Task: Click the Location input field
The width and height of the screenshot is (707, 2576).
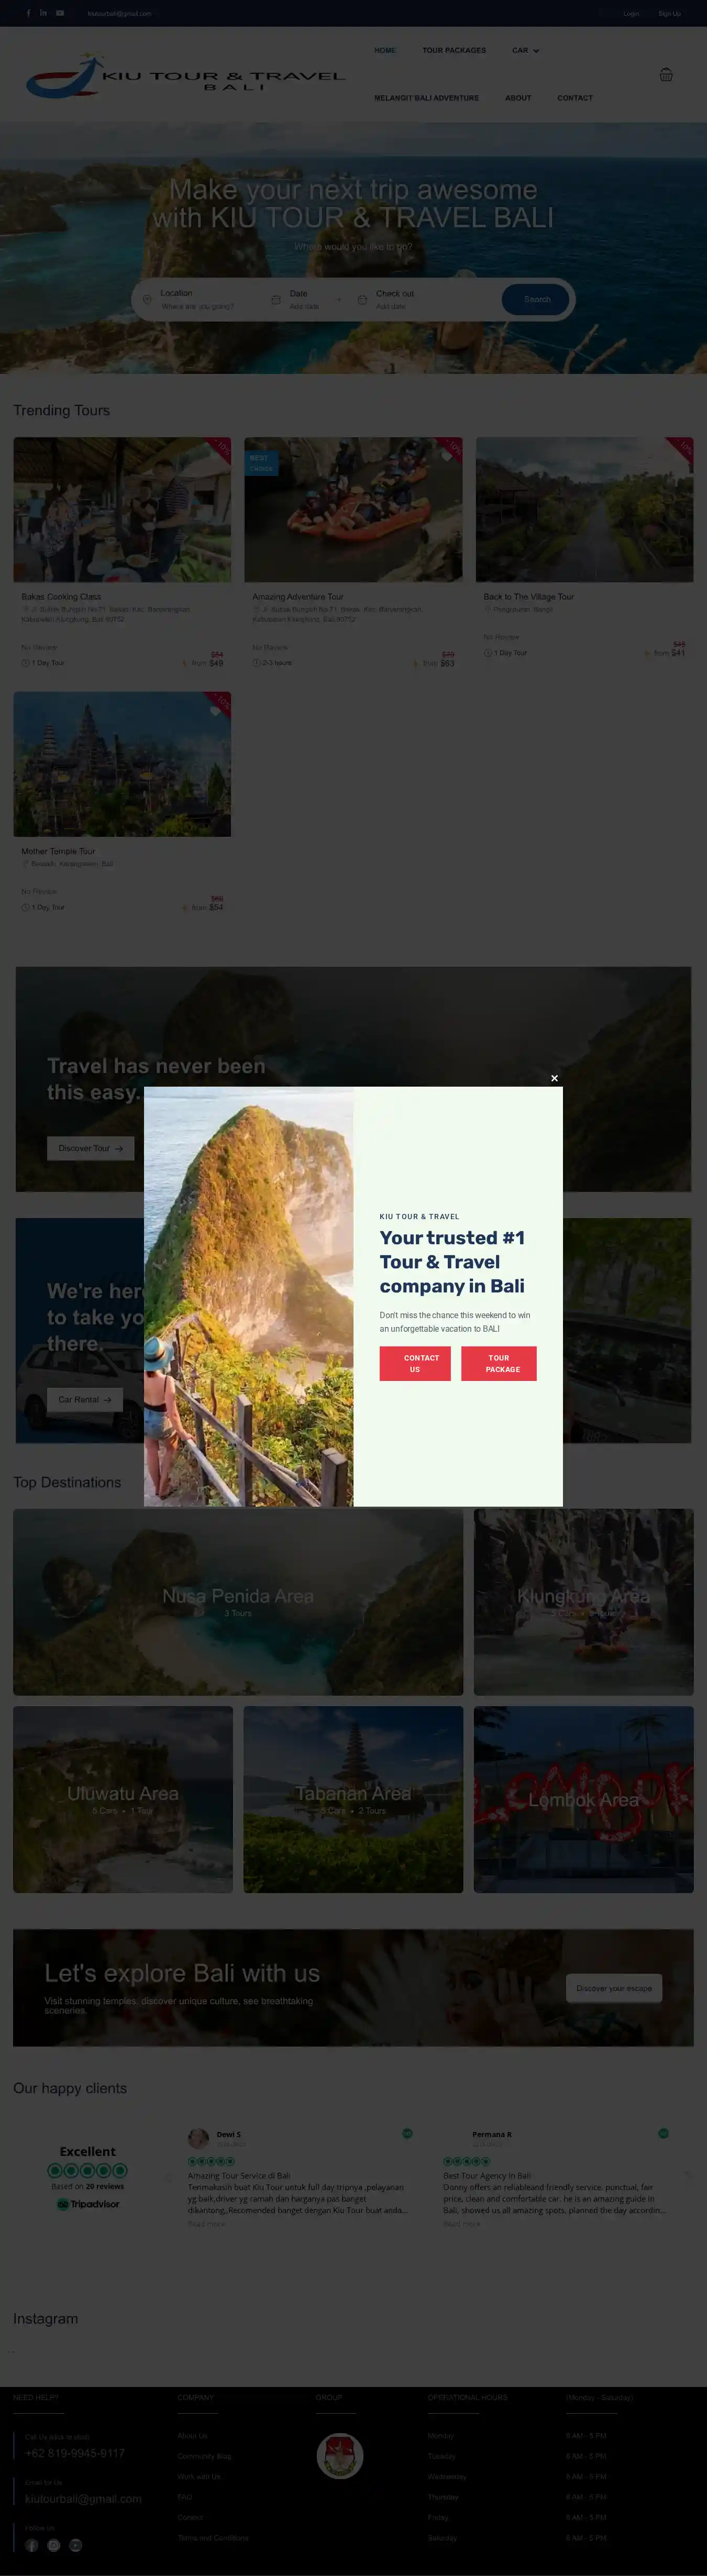Action: tap(200, 299)
